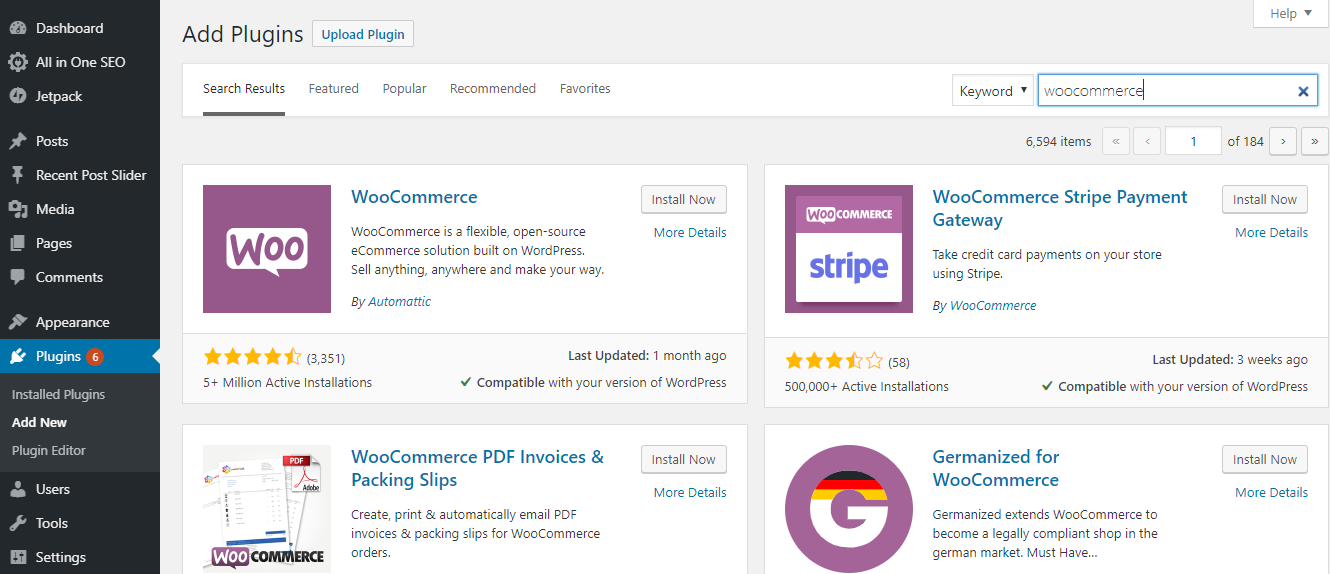The height and width of the screenshot is (574, 1330).
Task: Expand the Help panel
Action: click(x=1291, y=14)
